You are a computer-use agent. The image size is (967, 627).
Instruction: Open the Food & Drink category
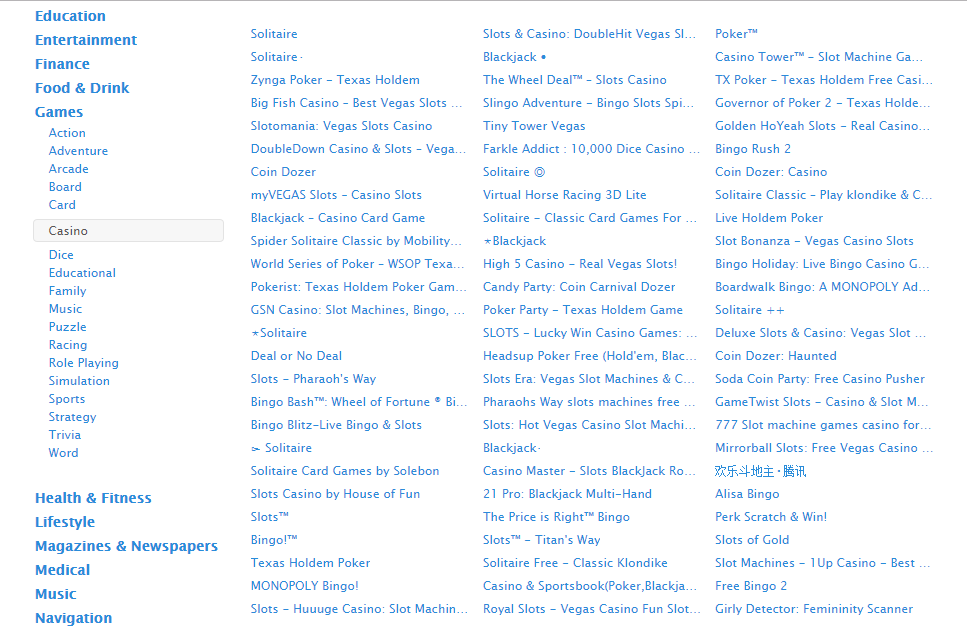82,88
